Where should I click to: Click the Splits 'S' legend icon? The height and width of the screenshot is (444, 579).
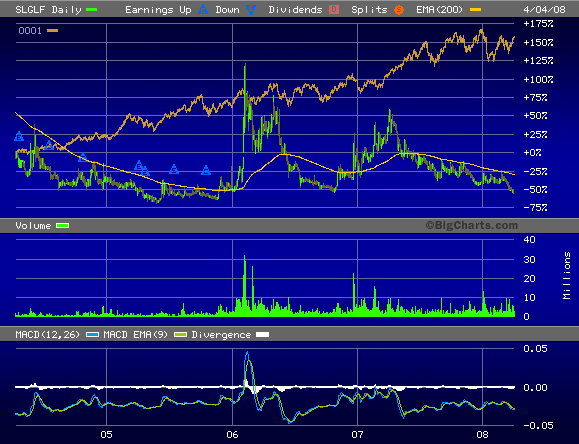(x=399, y=10)
